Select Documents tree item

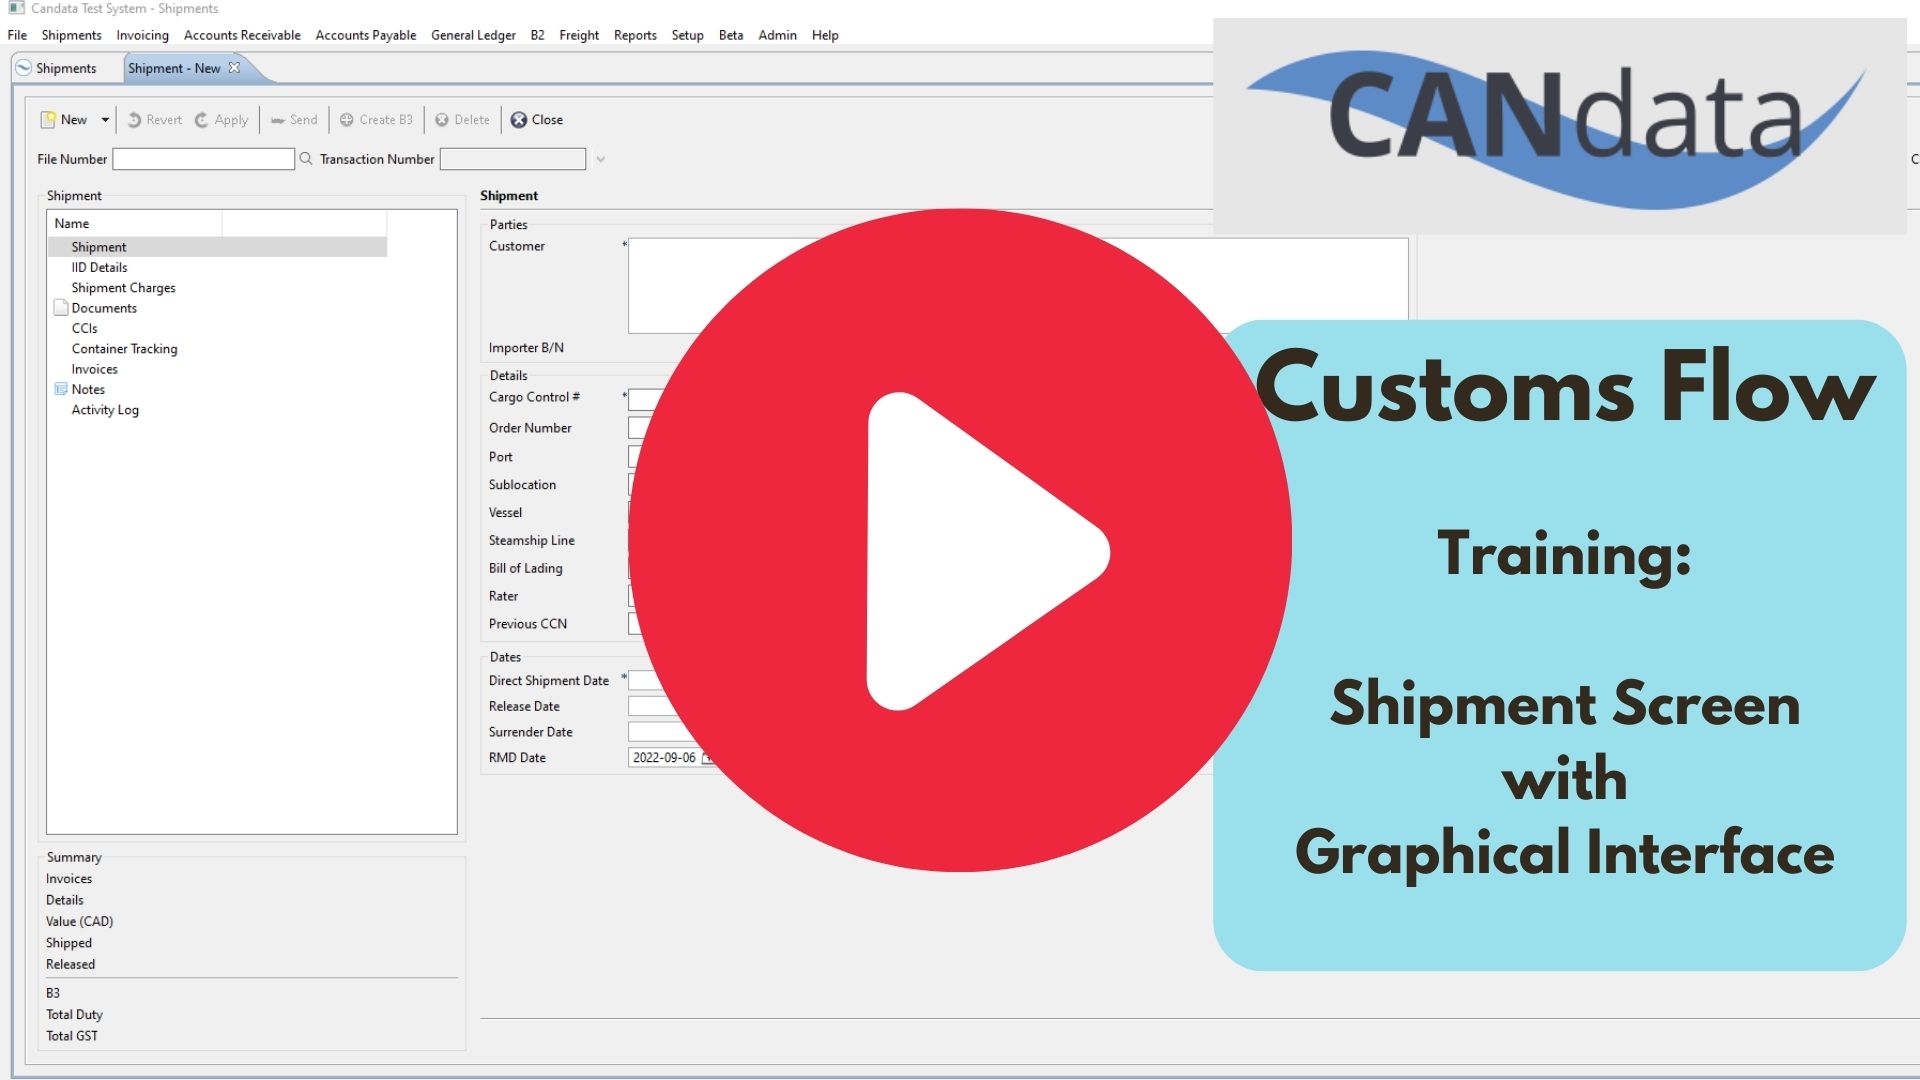point(104,308)
